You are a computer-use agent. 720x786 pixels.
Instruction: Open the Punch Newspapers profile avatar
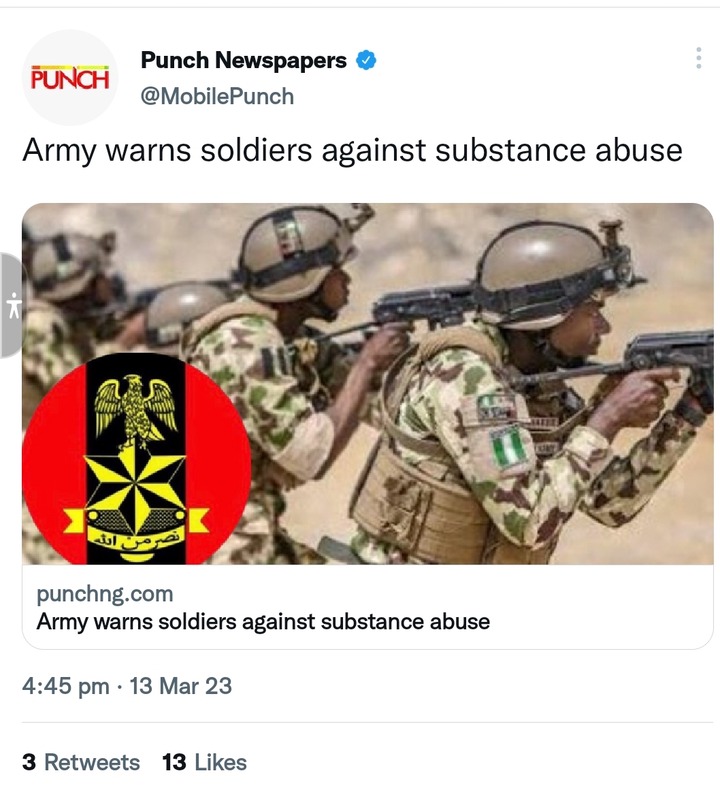tap(70, 78)
